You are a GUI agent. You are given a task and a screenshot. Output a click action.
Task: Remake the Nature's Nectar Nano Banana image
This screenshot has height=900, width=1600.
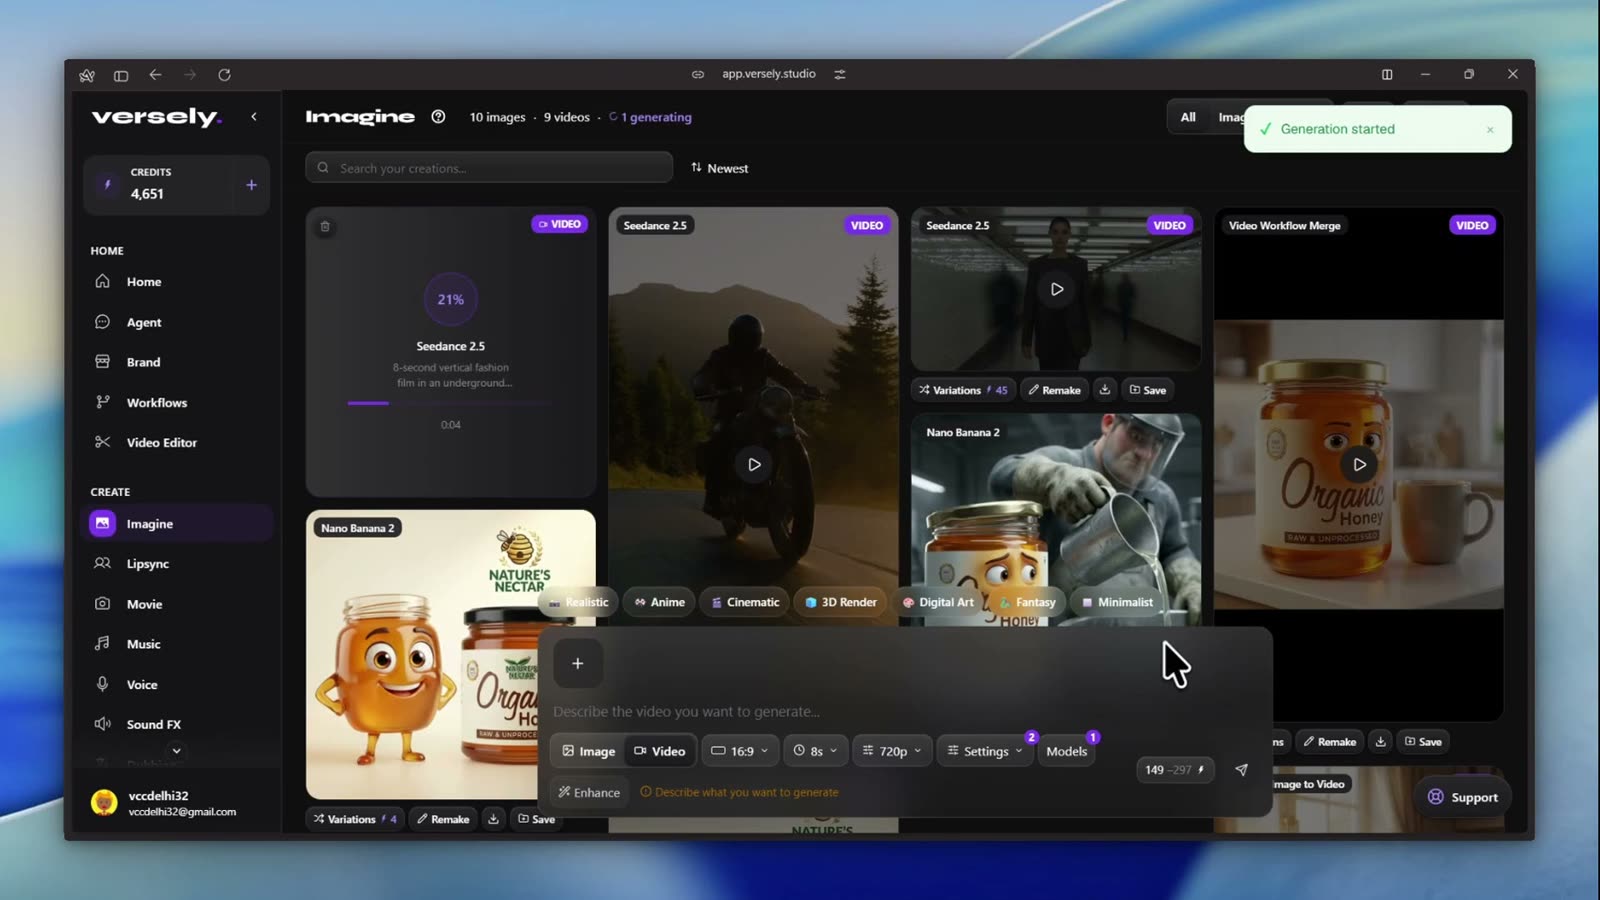click(x=443, y=819)
